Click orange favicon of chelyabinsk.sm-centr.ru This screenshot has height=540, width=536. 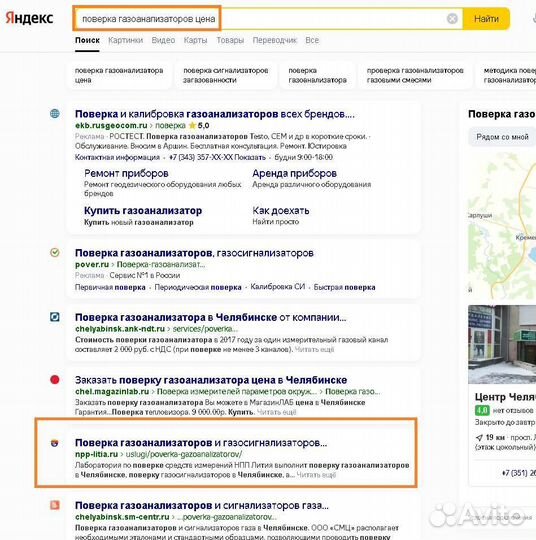55,505
